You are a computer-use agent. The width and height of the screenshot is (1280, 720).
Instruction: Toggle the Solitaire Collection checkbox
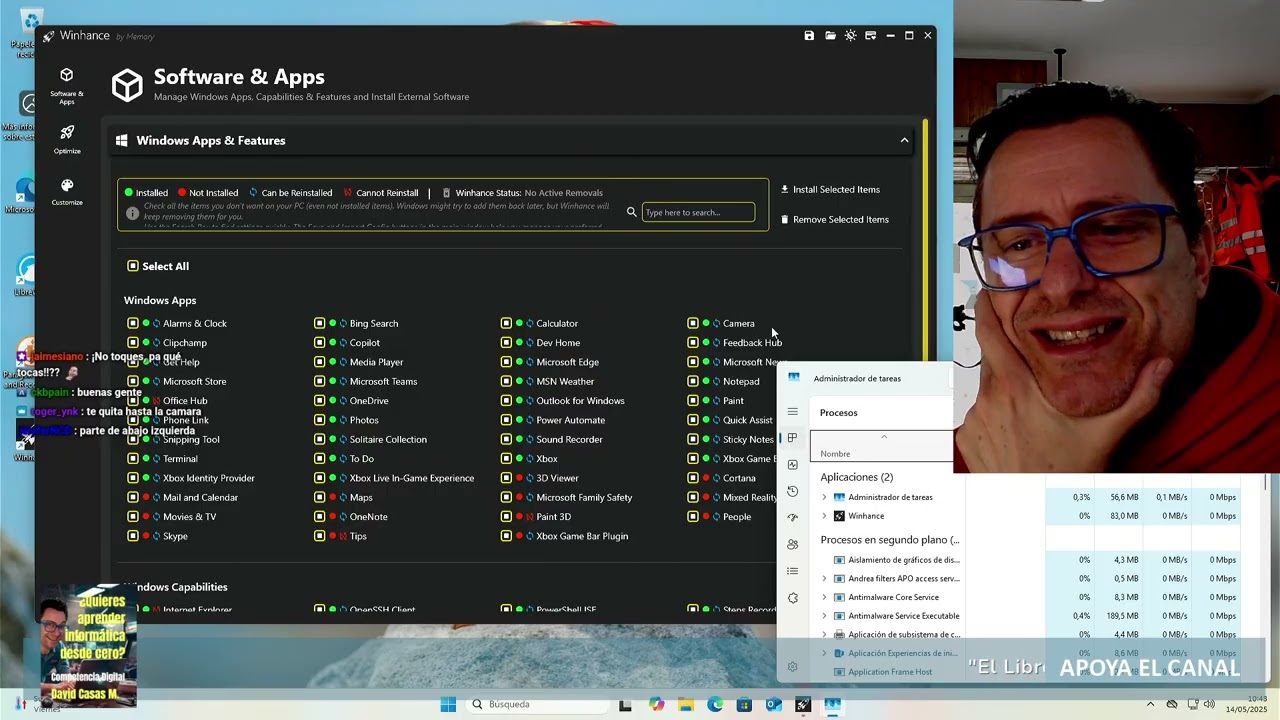pos(320,439)
